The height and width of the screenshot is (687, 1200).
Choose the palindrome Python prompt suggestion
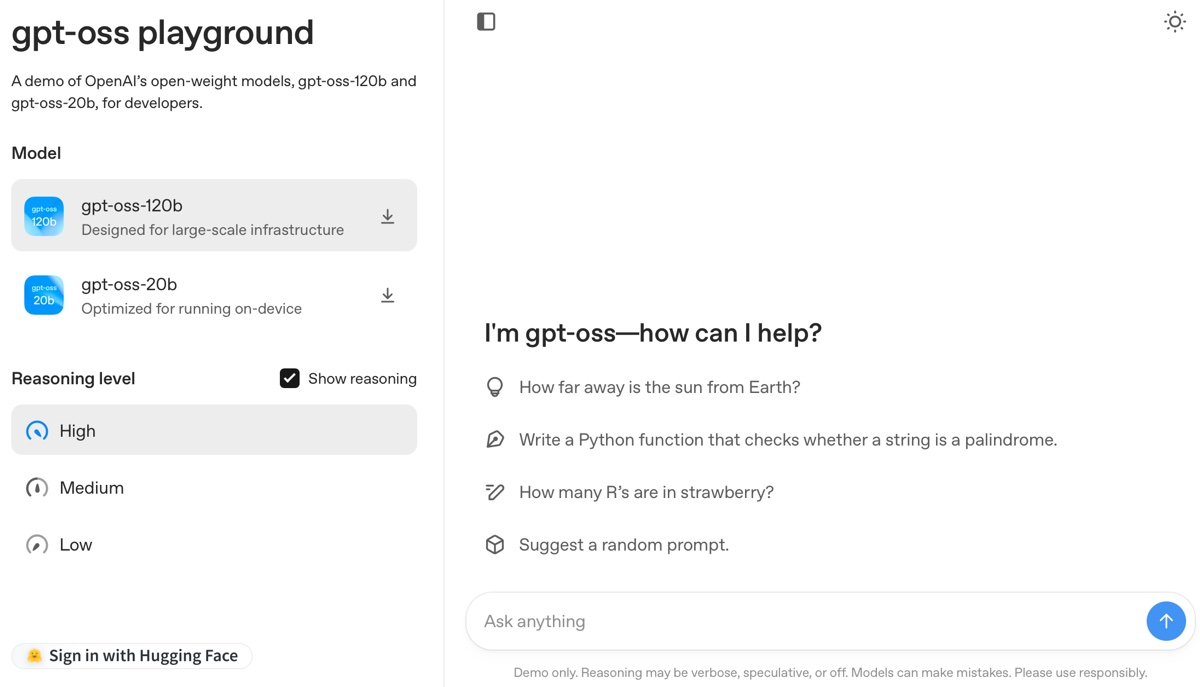pyautogui.click(x=787, y=439)
